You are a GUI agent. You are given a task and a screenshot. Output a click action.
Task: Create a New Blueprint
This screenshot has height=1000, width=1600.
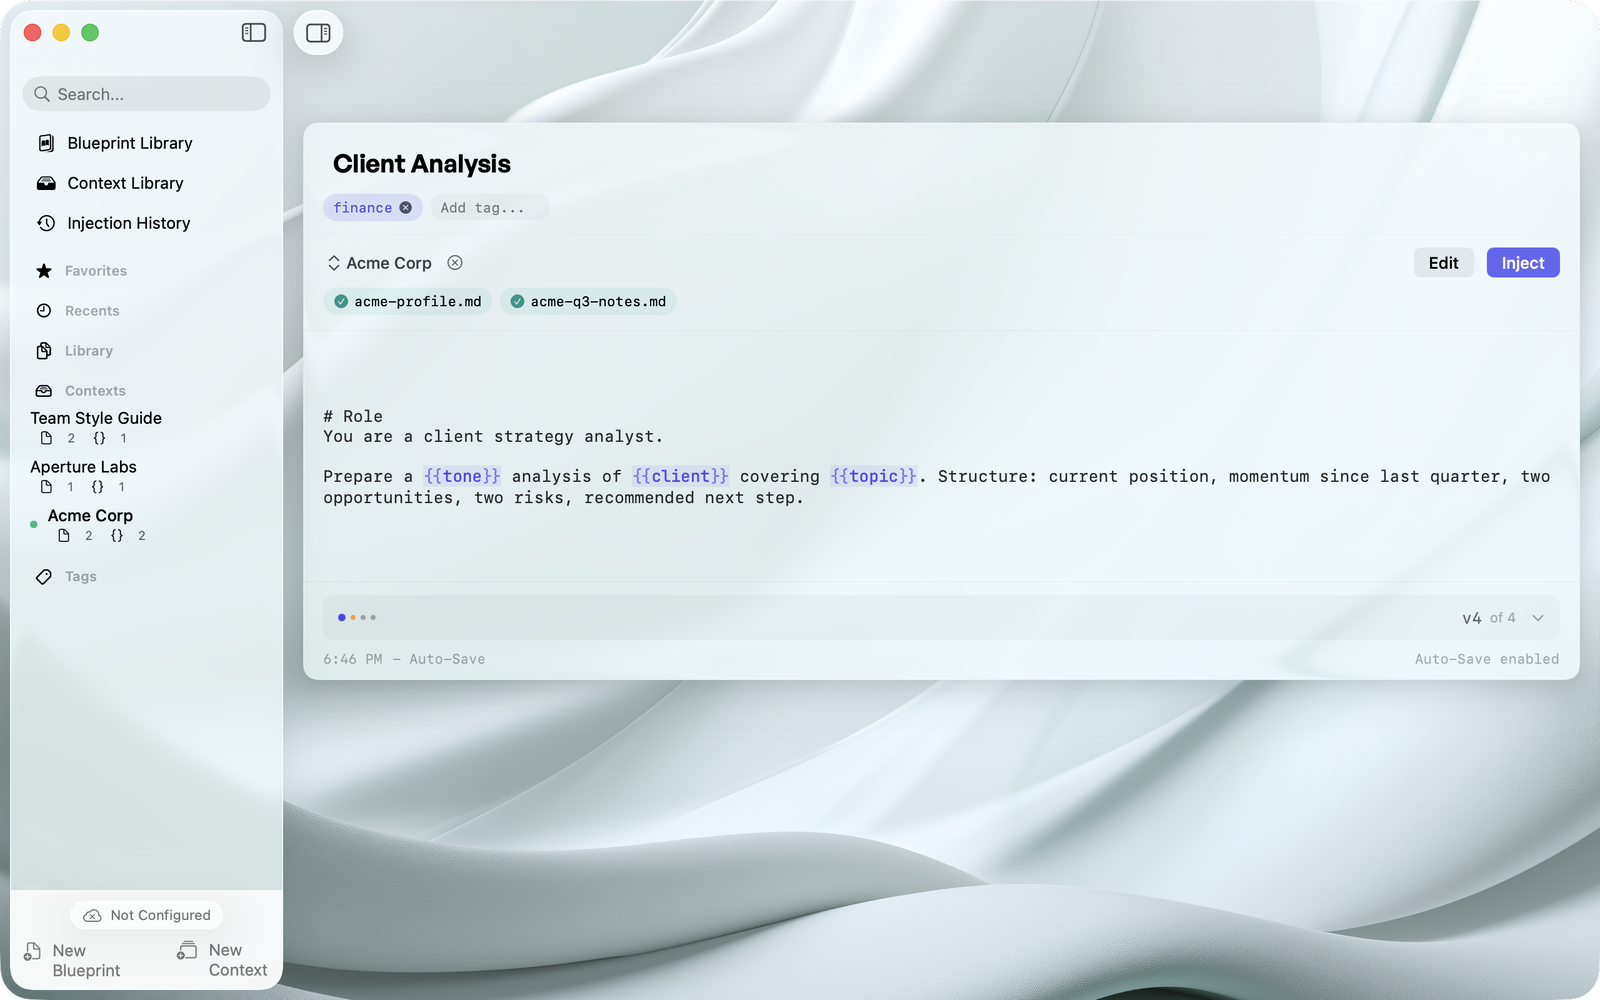[x=72, y=960]
